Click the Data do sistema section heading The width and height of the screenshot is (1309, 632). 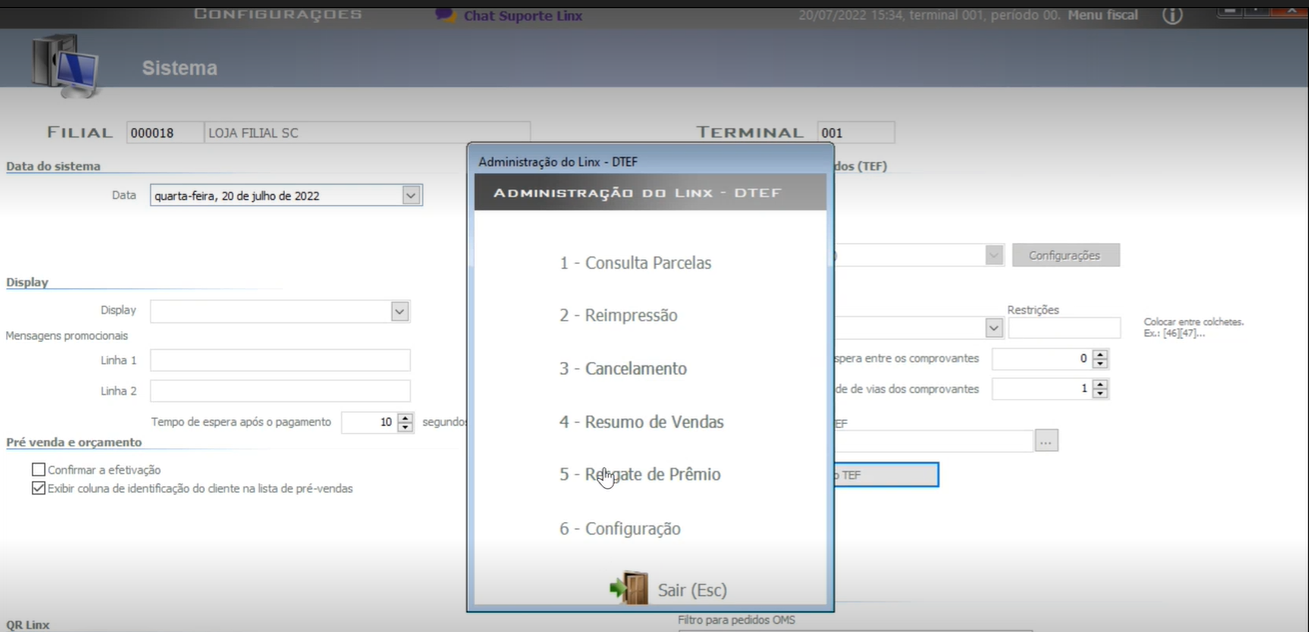tap(53, 166)
